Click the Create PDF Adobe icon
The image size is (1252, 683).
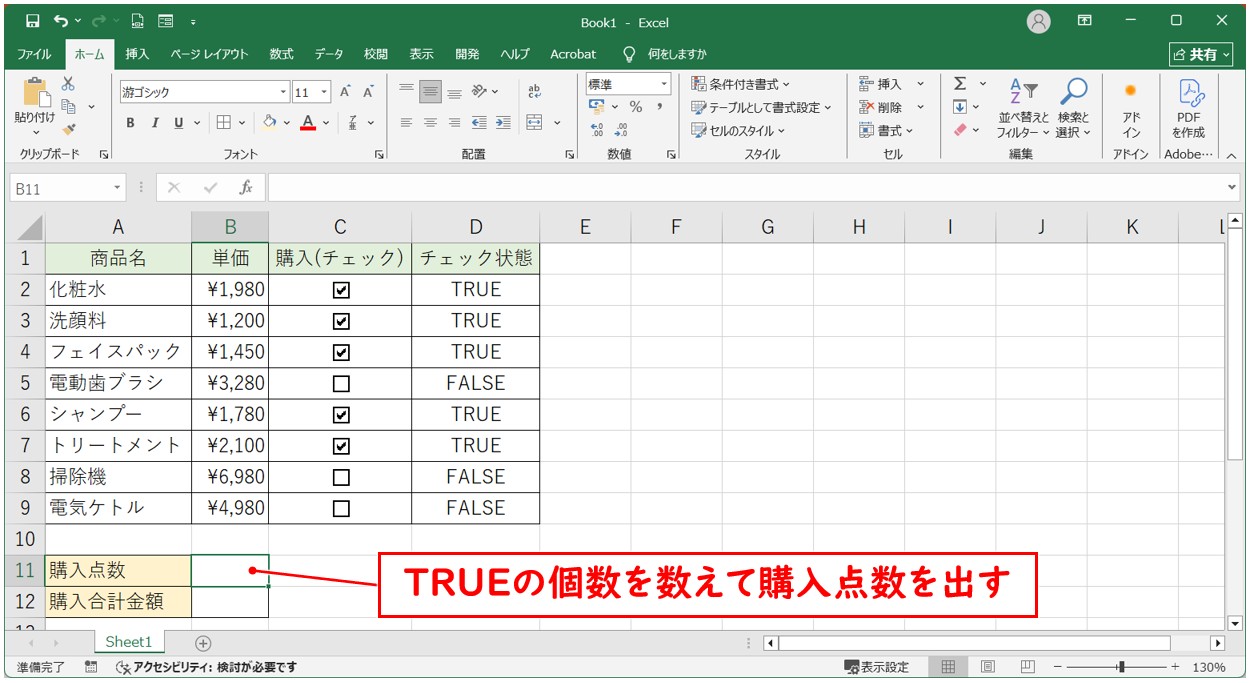pyautogui.click(x=1189, y=109)
